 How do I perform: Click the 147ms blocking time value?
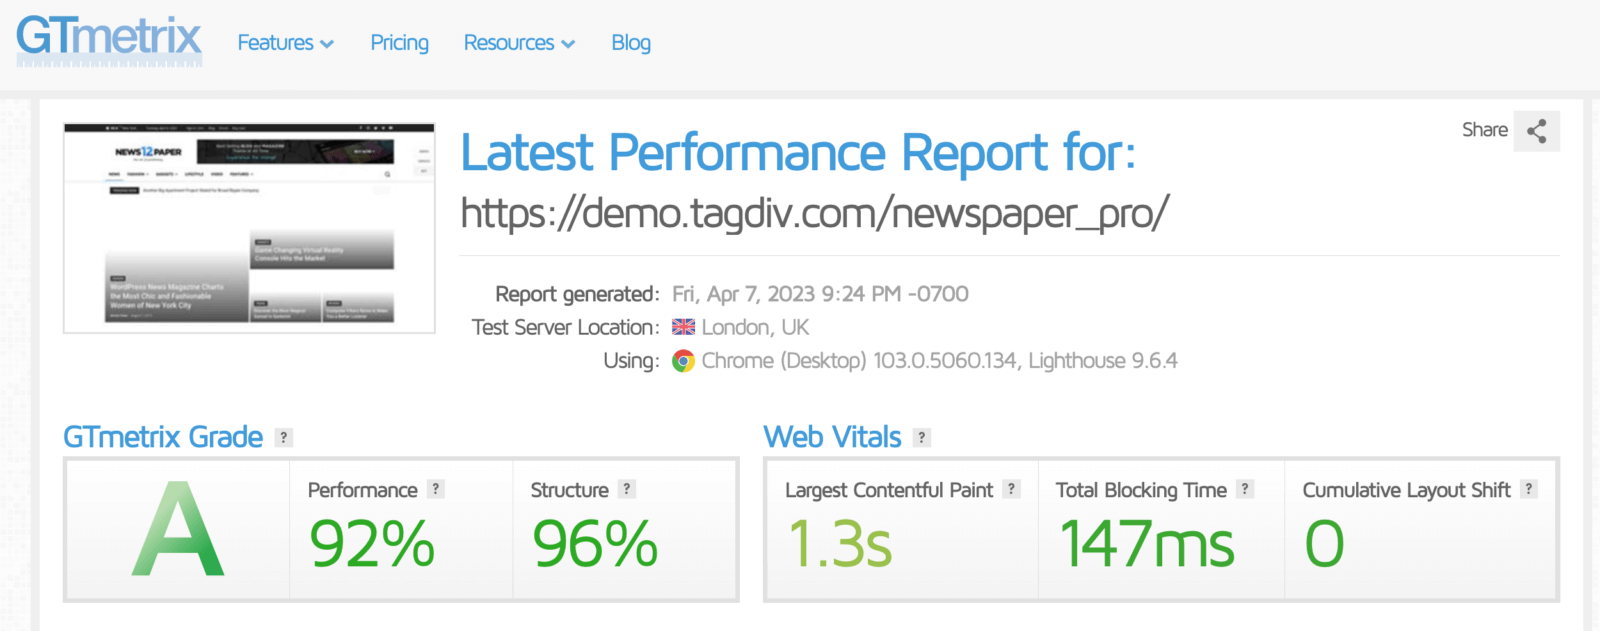point(1147,544)
